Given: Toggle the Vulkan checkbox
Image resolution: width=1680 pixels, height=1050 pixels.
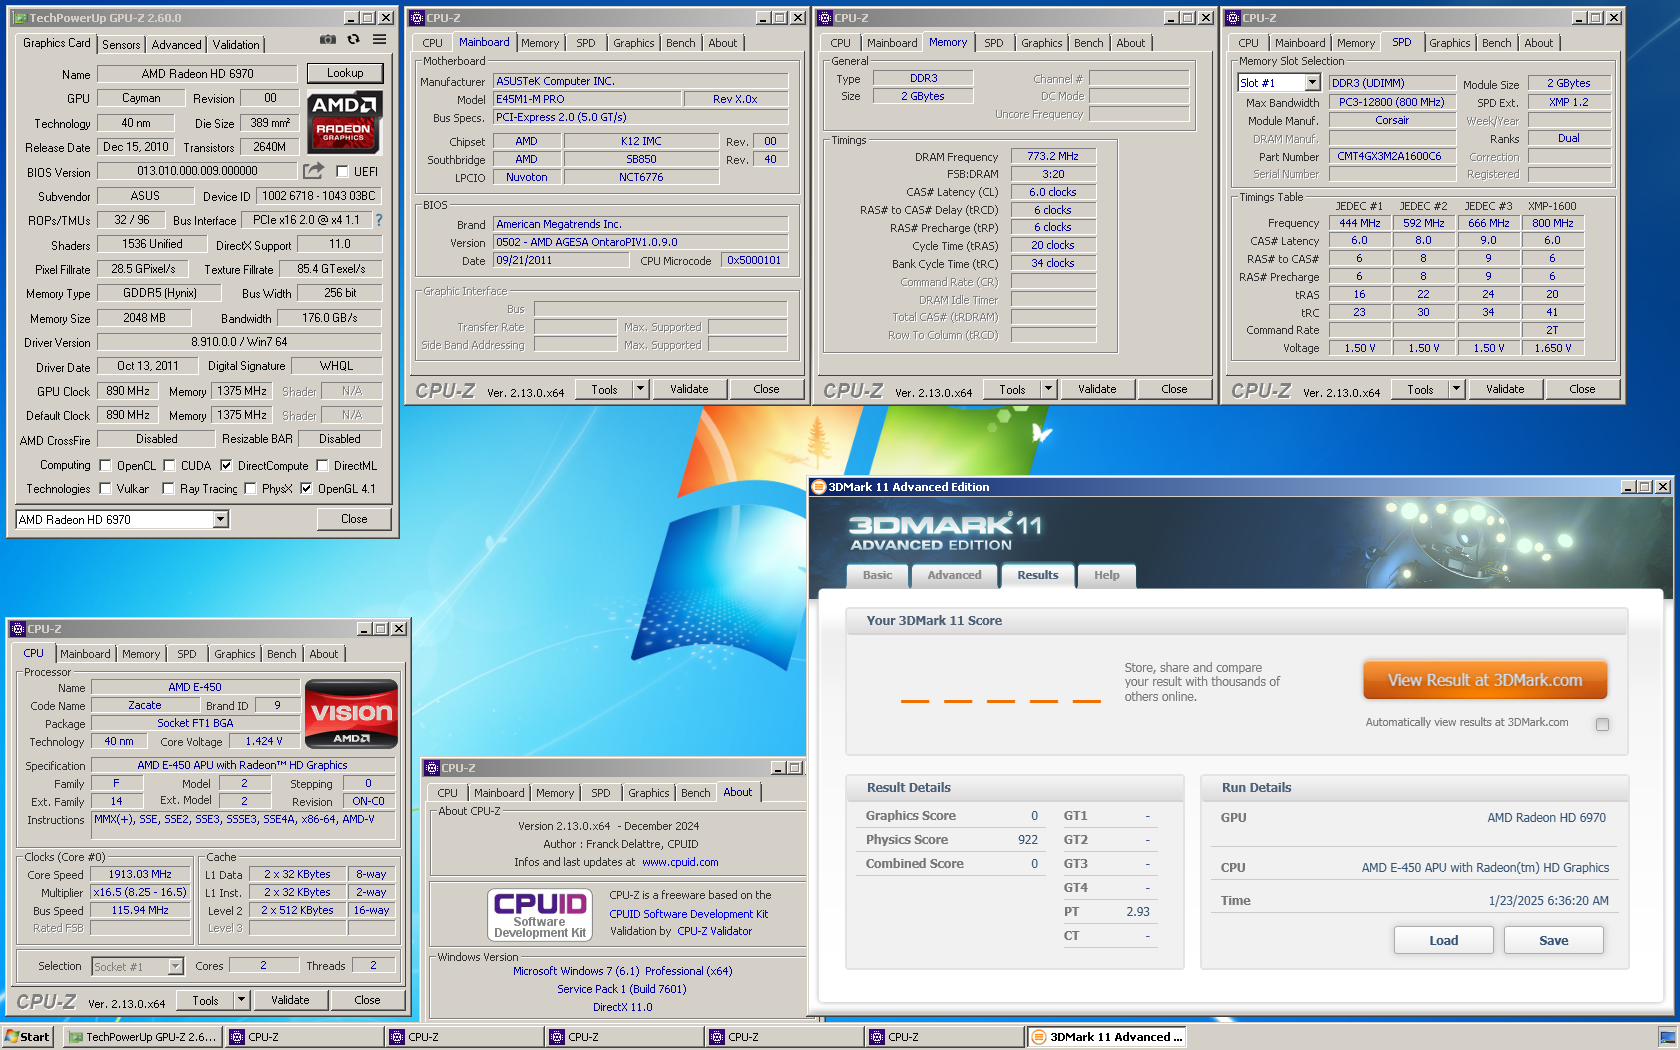Looking at the screenshot, I should click(105, 489).
